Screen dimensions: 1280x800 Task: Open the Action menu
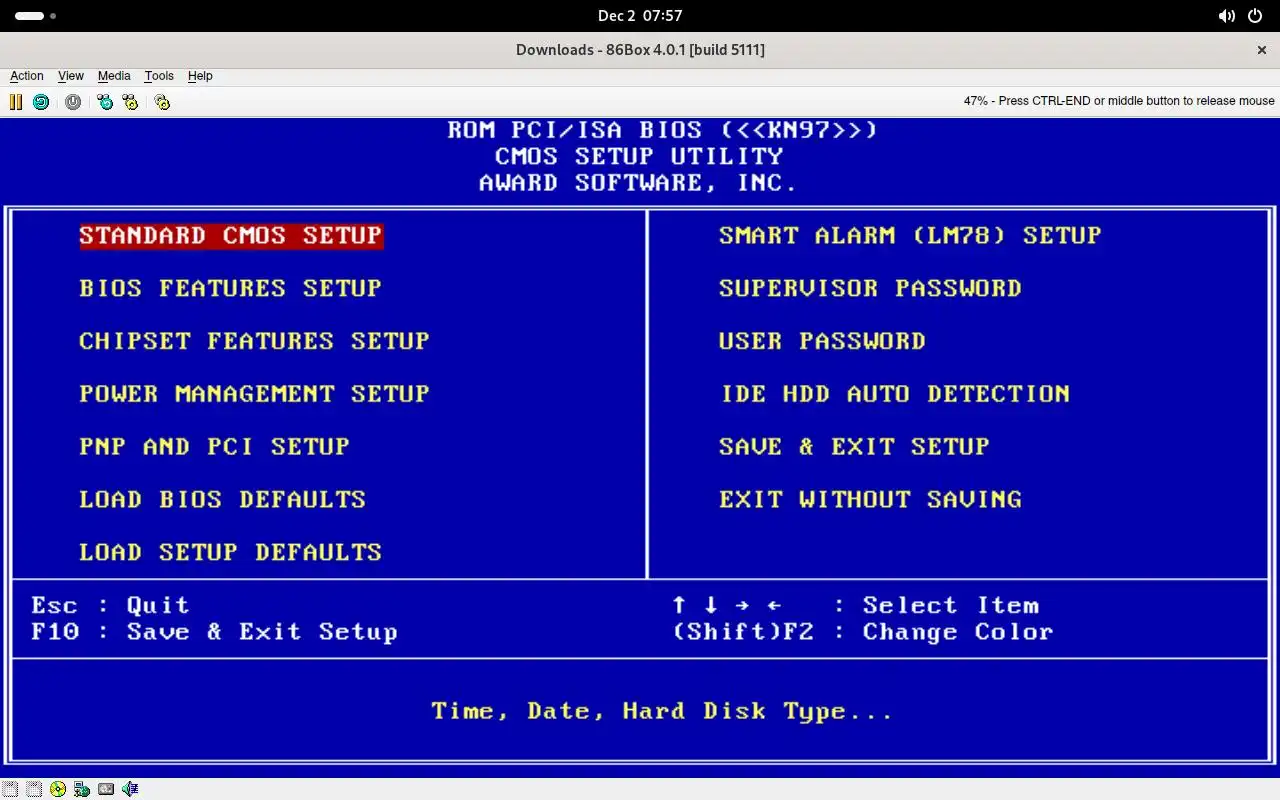coord(27,76)
